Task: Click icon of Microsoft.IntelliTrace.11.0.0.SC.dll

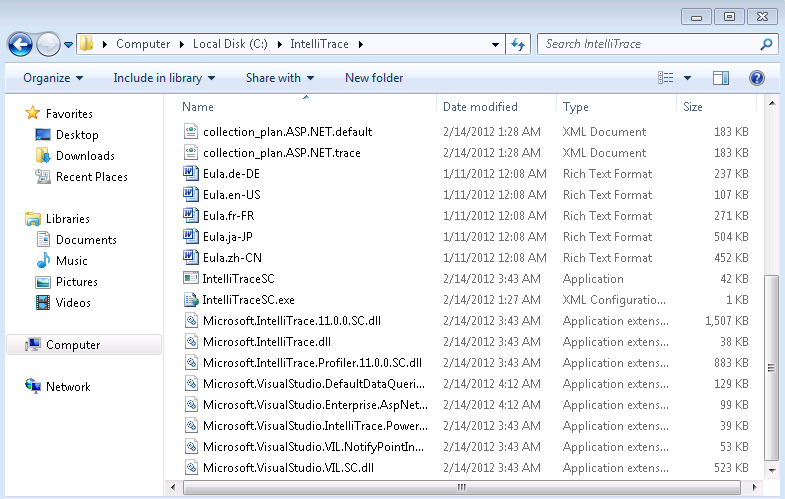Action: [191, 320]
